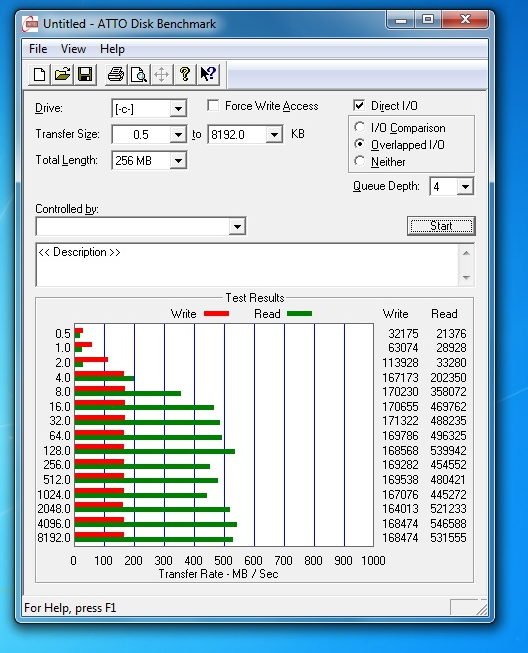Click inside the Description text box
Viewport: 528px width, 653px height.
click(248, 265)
